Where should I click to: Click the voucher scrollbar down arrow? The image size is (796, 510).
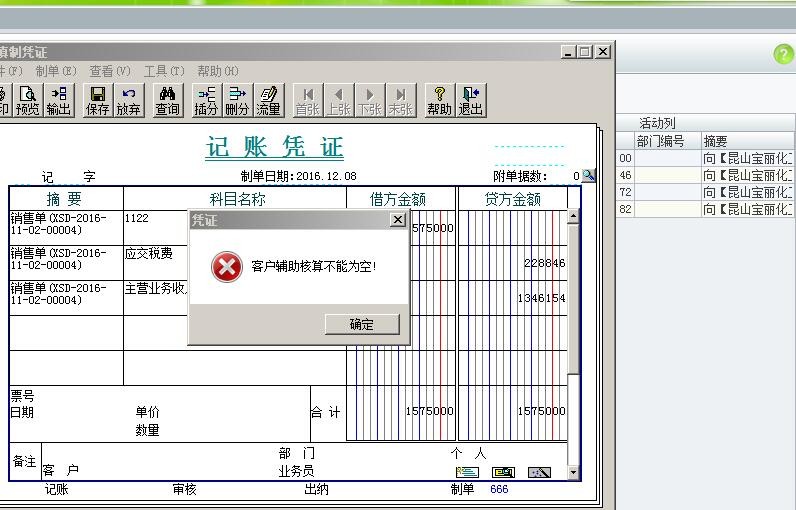[573, 472]
